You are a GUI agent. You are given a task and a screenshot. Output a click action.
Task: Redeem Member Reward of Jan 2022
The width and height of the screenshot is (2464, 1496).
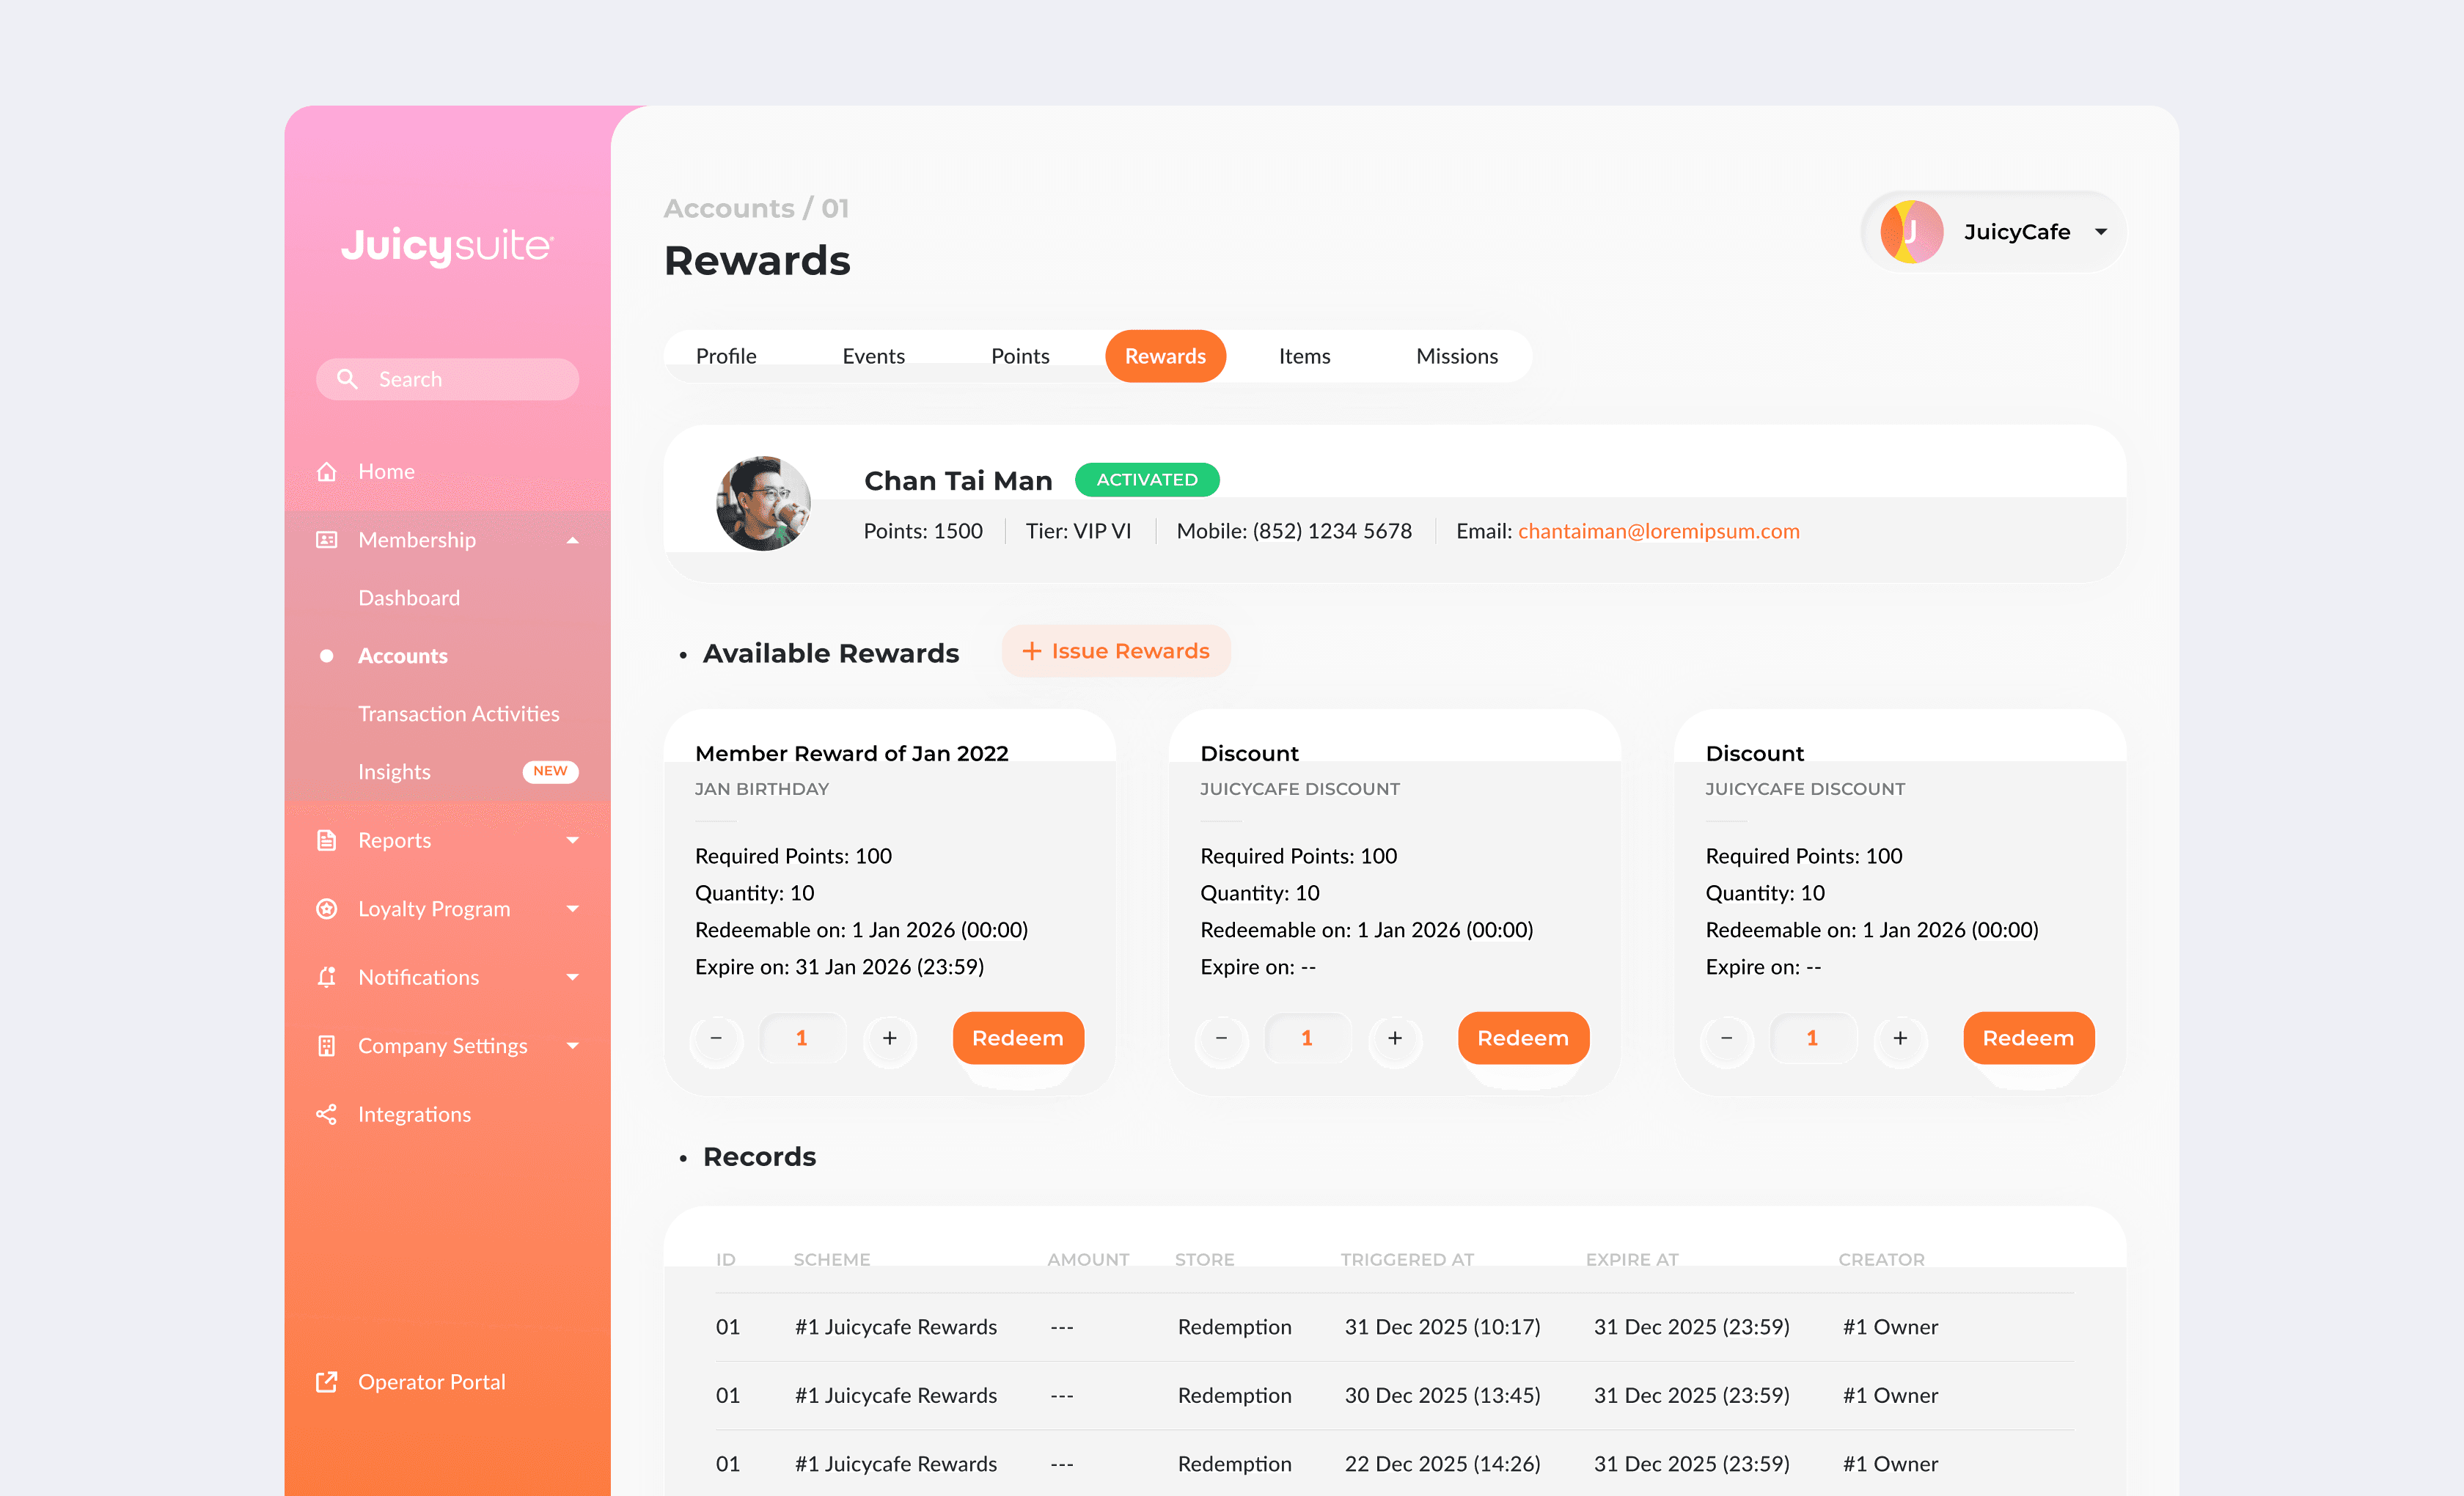(1018, 1038)
